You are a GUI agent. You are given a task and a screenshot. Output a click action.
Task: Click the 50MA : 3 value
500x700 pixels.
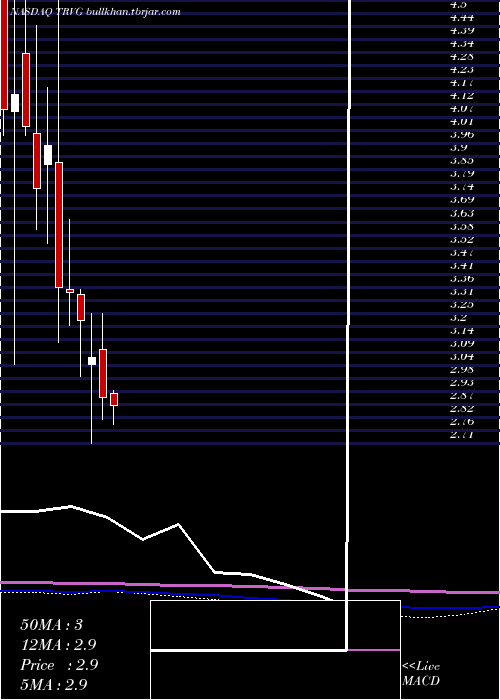click(52, 625)
